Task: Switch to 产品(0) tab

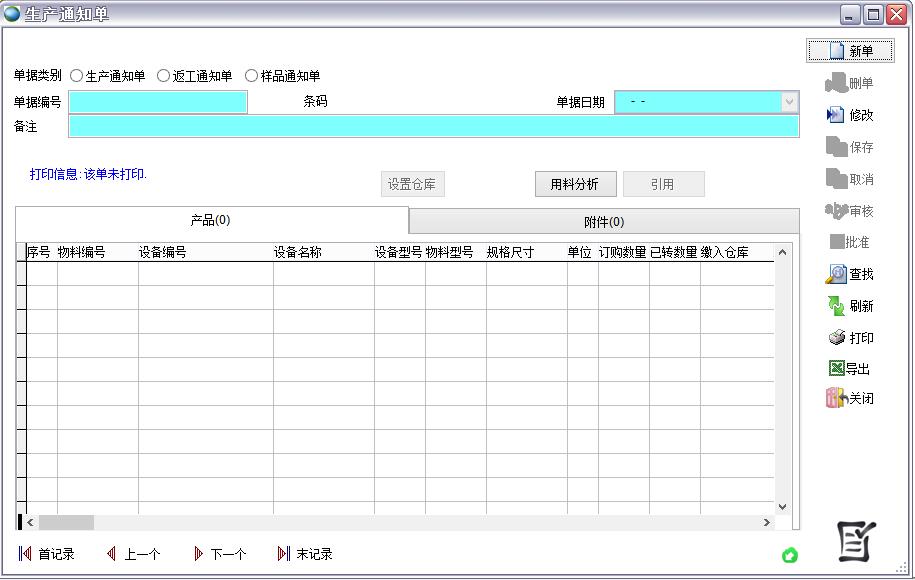Action: [x=211, y=220]
